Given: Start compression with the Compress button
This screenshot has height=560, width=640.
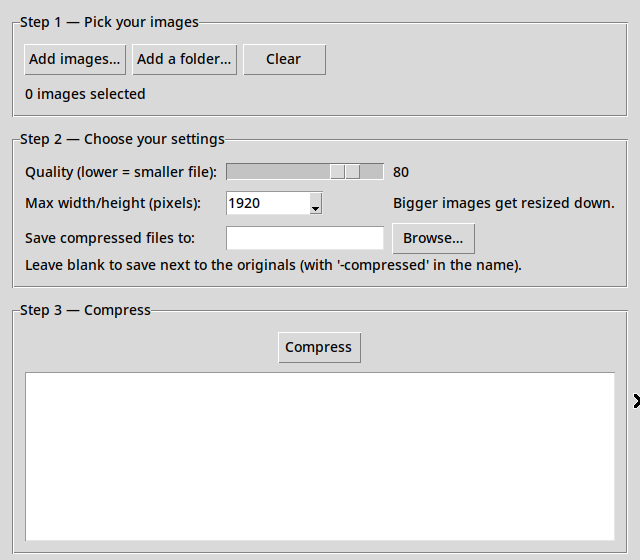Looking at the screenshot, I should 320,347.
